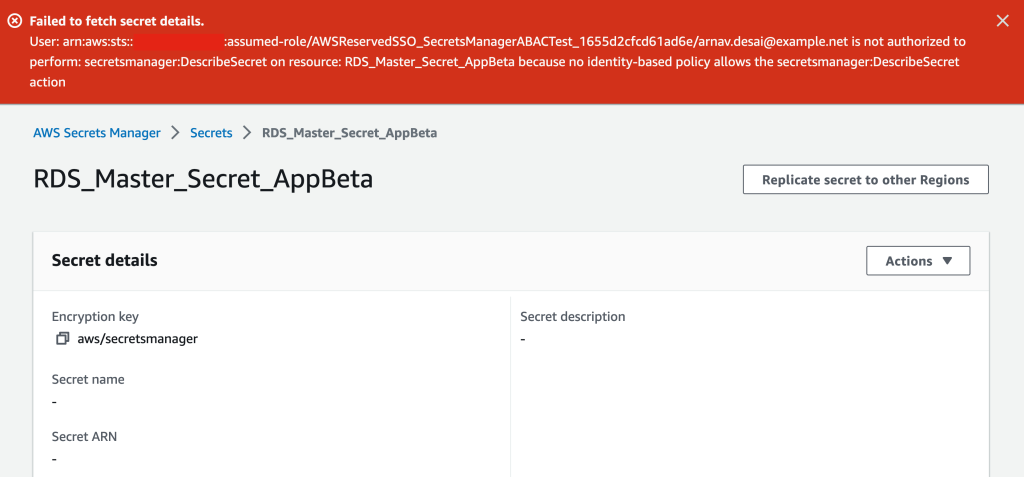
Task: Click the 'Failed to fetch secret details' title
Action: 117,21
